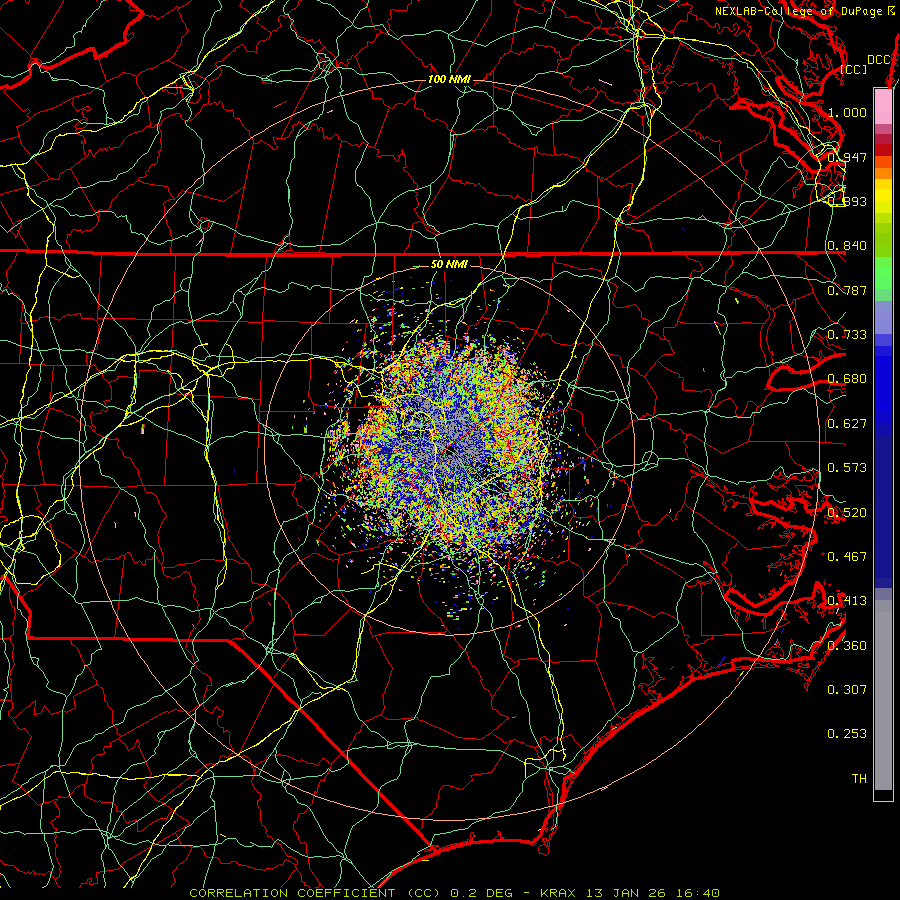Click the 0.307 color scale value
This screenshot has width=900, height=900.
tap(847, 690)
